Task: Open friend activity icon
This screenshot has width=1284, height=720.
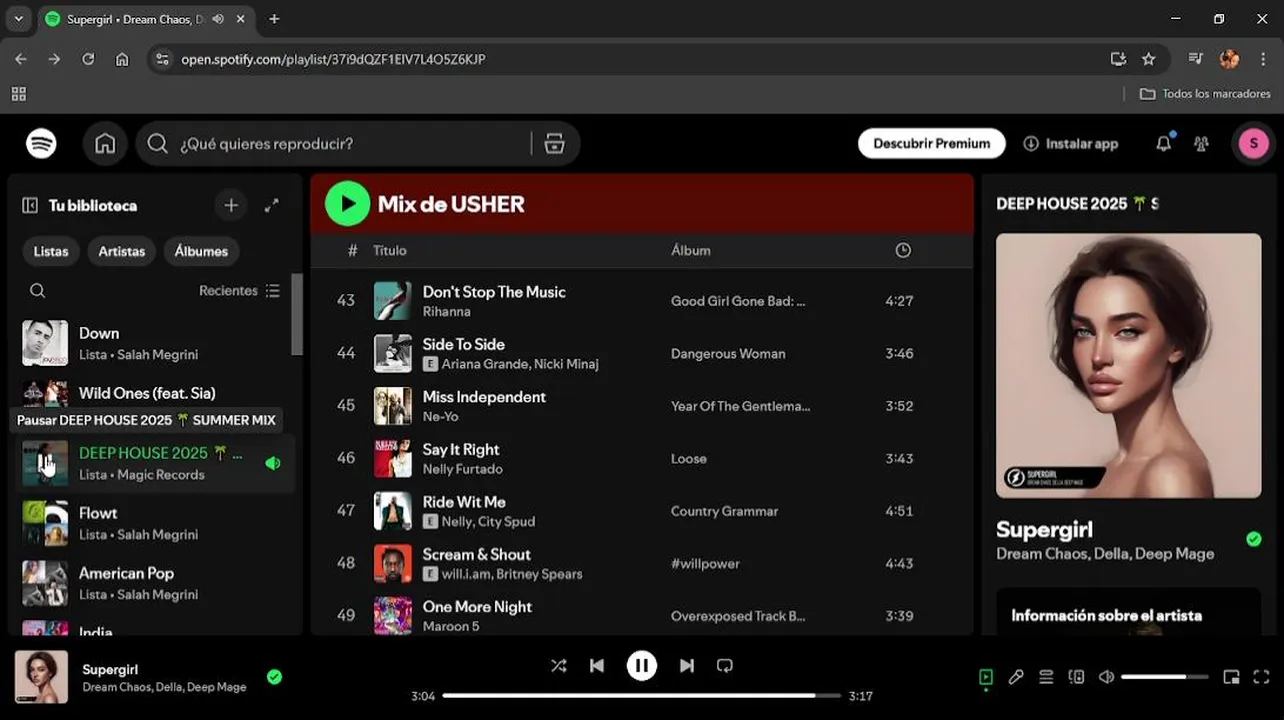Action: tap(1201, 144)
